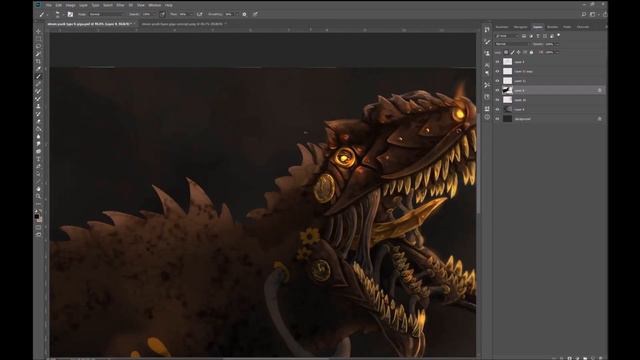Switch to the Paths panel tab
The height and width of the screenshot is (360, 640).
567,27
